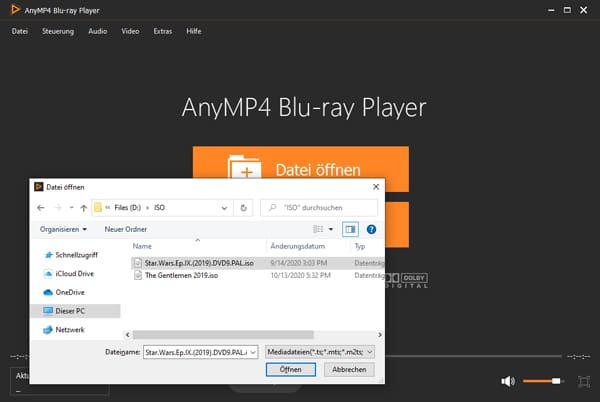Toggle the preview pane button
Image resolution: width=600 pixels, height=402 pixels.
(350, 229)
